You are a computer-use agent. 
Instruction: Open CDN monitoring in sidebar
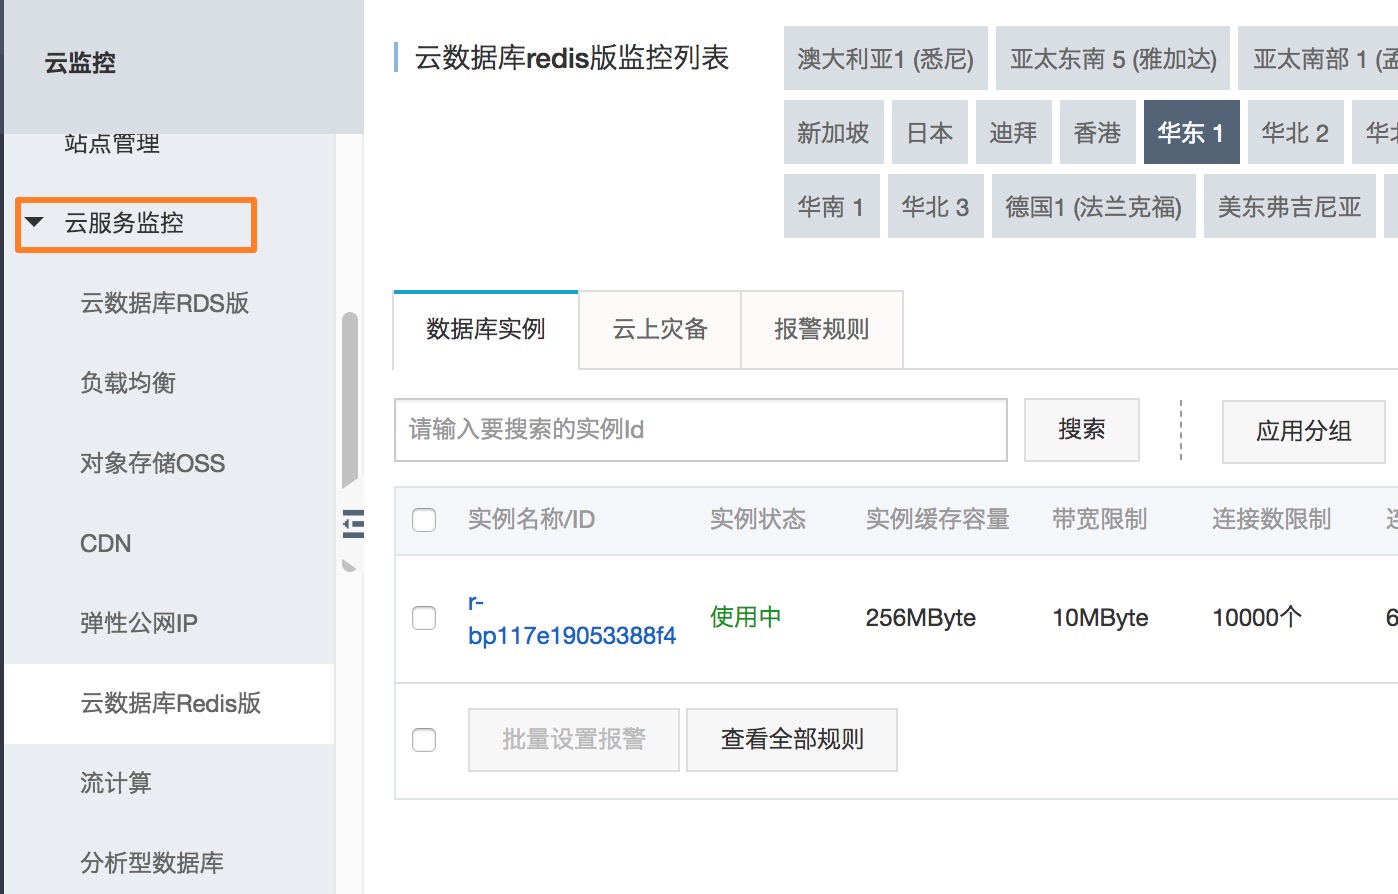click(x=105, y=543)
